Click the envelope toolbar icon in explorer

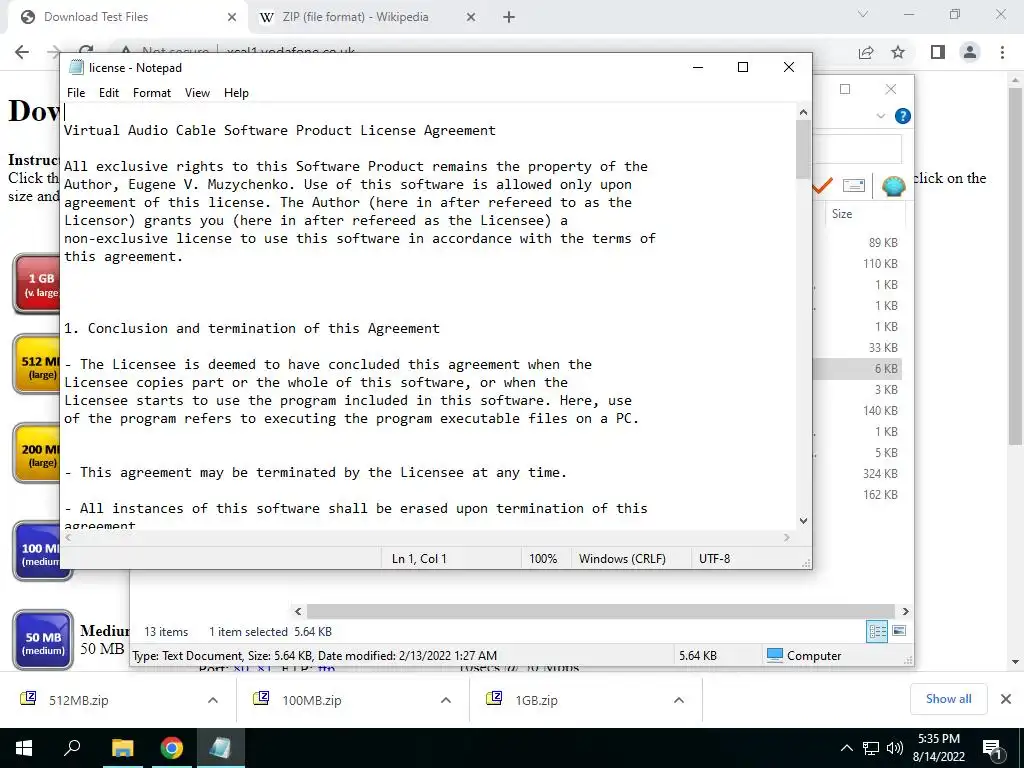[854, 185]
